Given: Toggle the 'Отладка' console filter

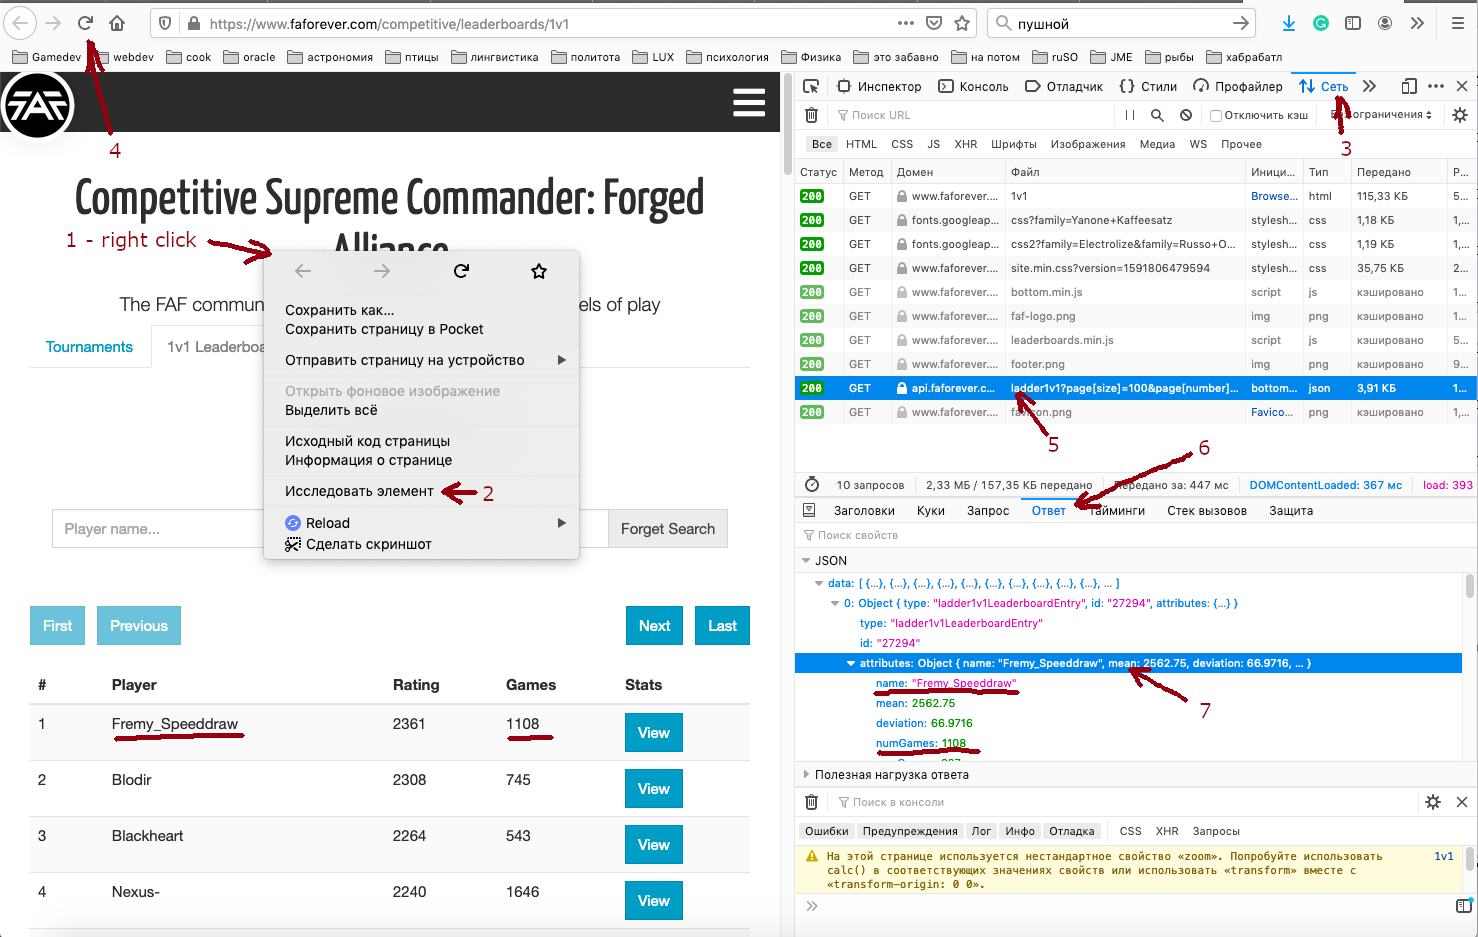Looking at the screenshot, I should point(1072,831).
